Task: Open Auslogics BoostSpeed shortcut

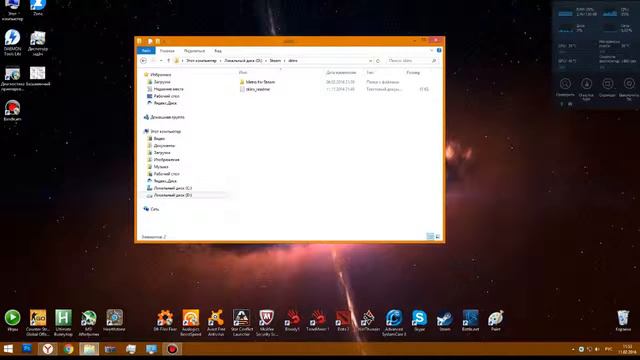Action: [191, 322]
